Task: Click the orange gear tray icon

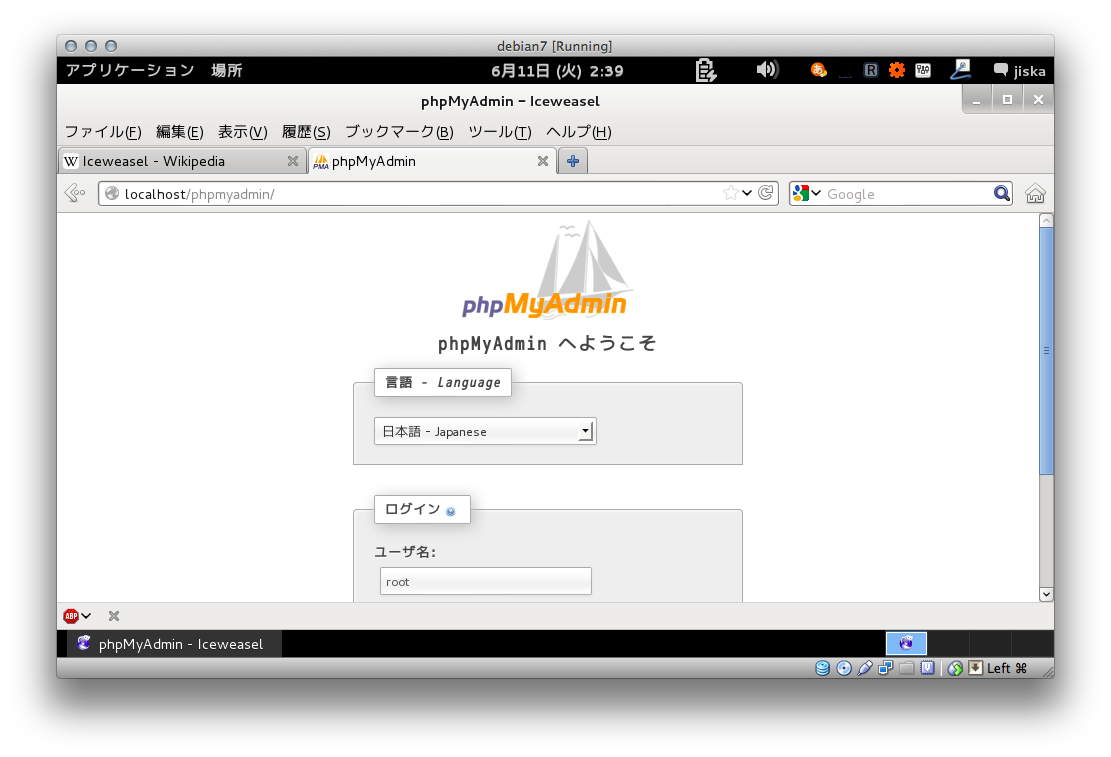Action: 897,70
